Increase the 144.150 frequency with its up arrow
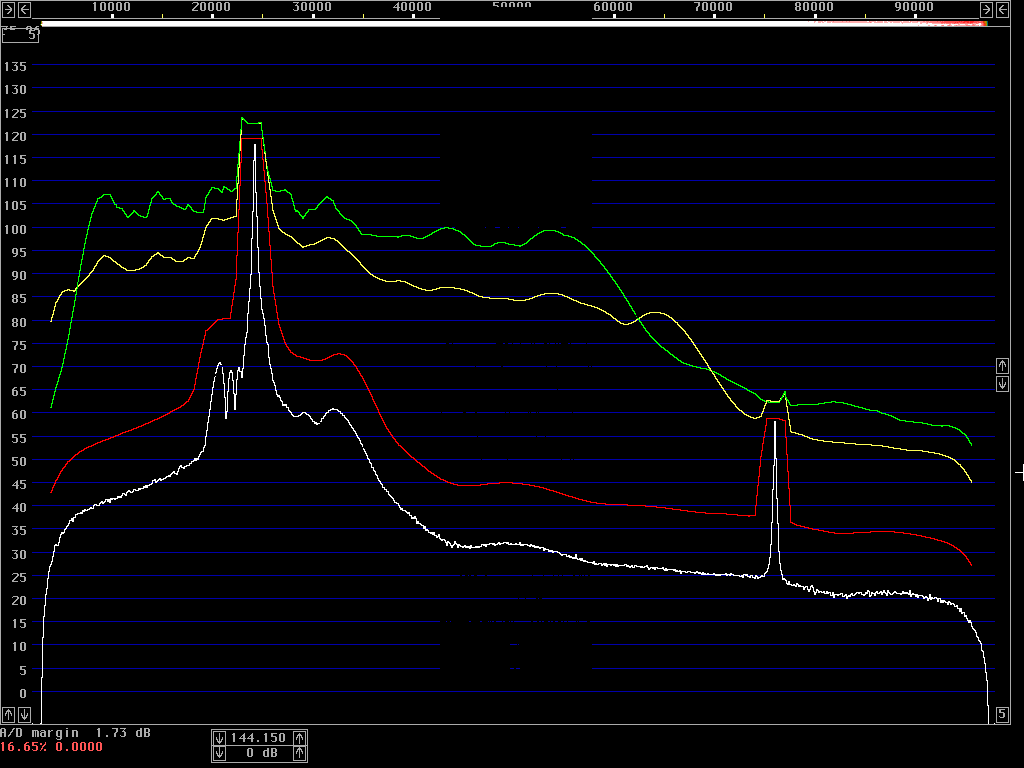This screenshot has height=768, width=1024. tap(299, 738)
